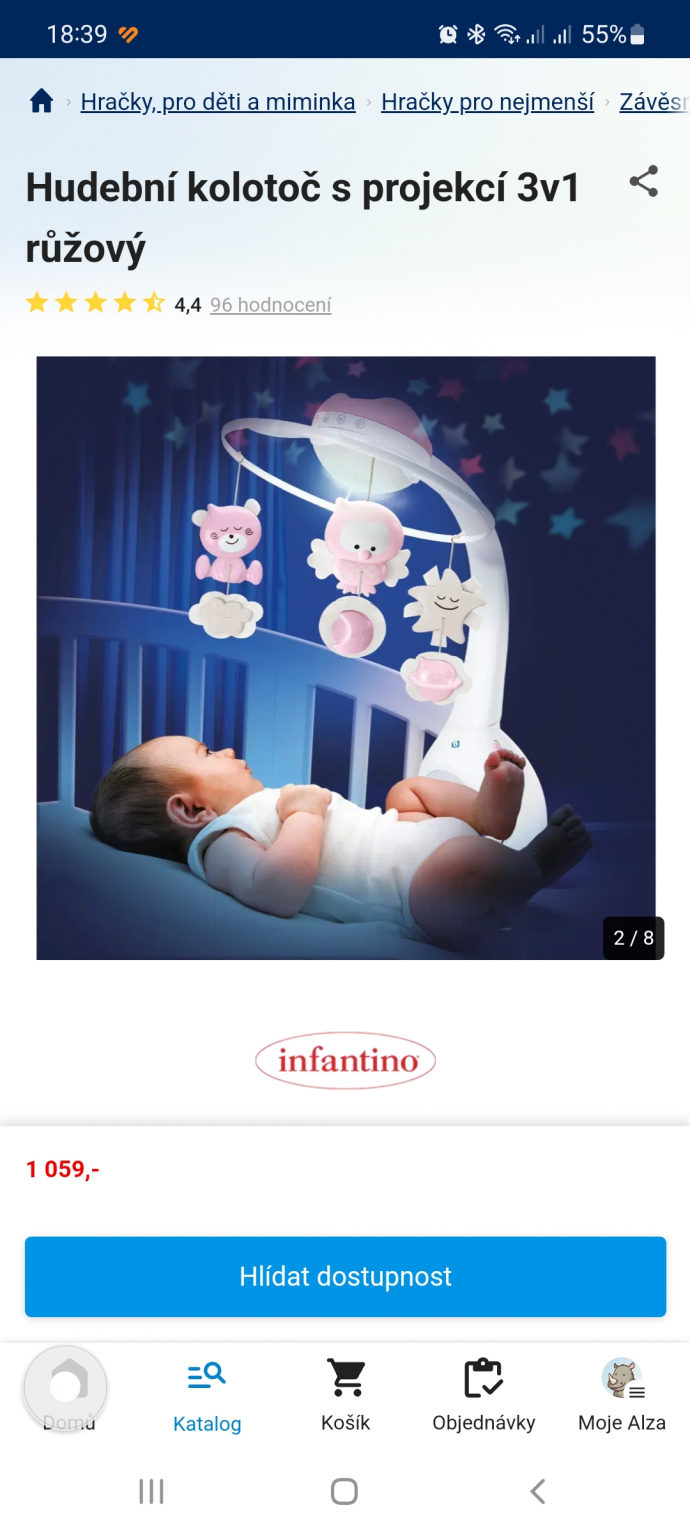Tap the Katalog search list icon
Viewport: 690px width, 1533px height.
click(207, 1377)
